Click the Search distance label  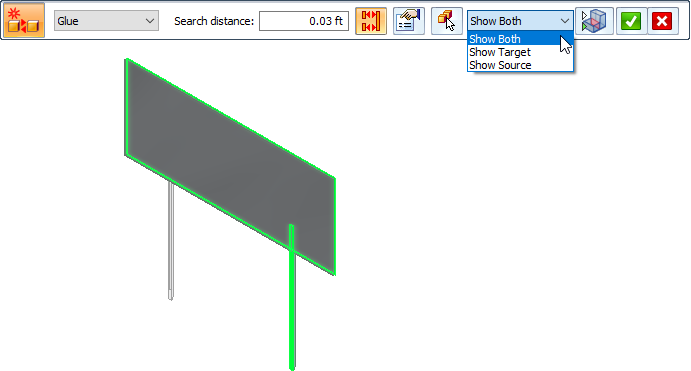214,21
